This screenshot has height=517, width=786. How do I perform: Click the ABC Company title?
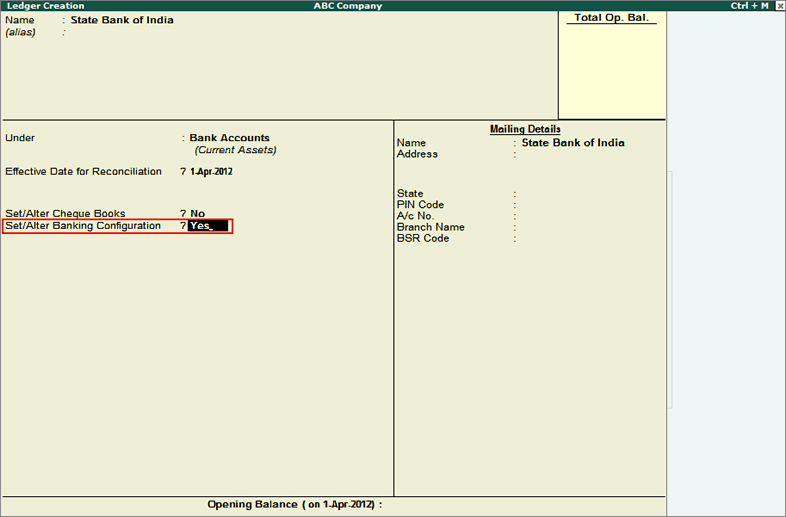348,6
